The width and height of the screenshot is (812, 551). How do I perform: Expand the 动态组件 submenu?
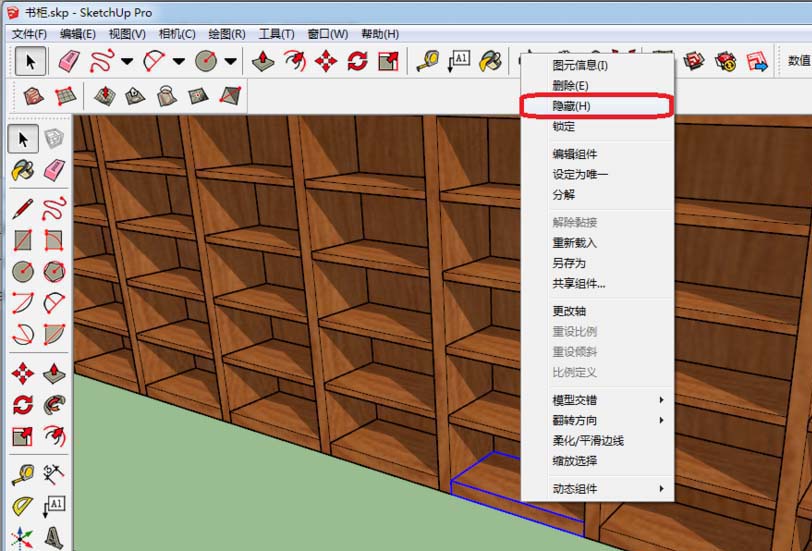click(598, 488)
